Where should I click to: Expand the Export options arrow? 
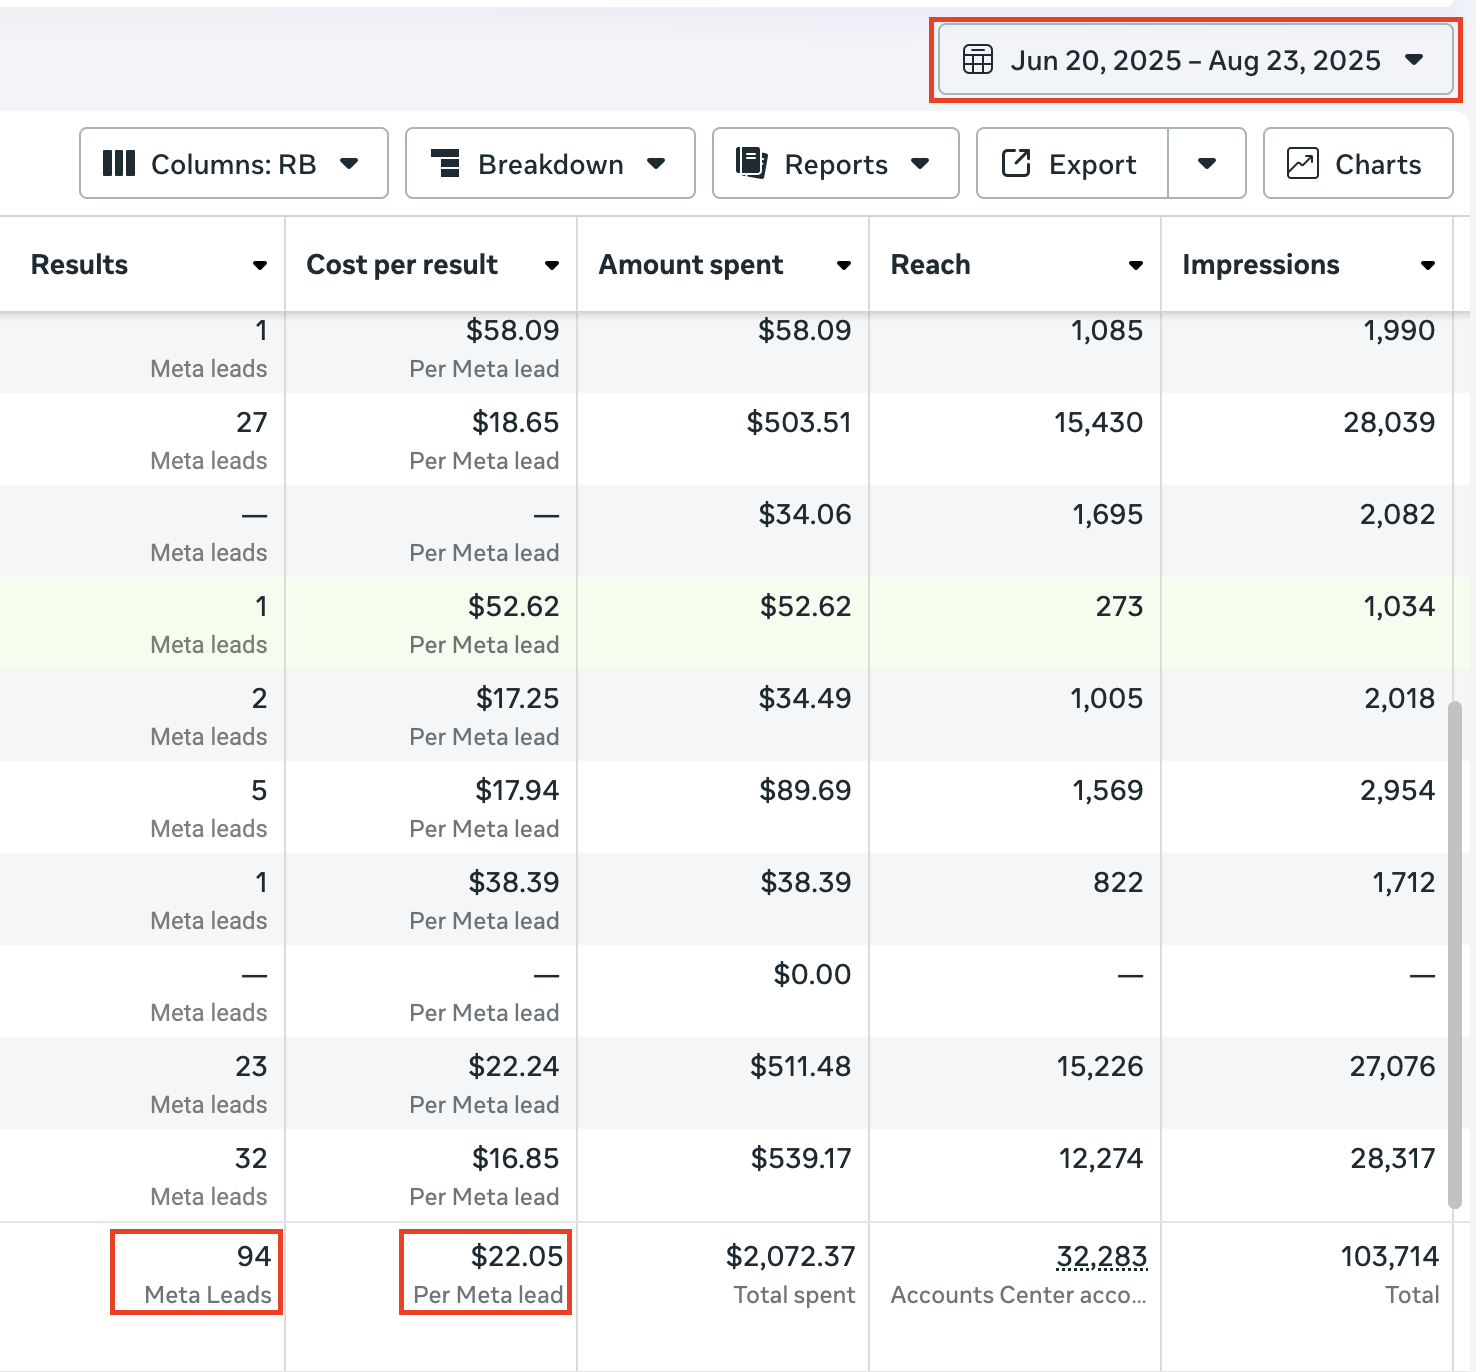[x=1207, y=164]
